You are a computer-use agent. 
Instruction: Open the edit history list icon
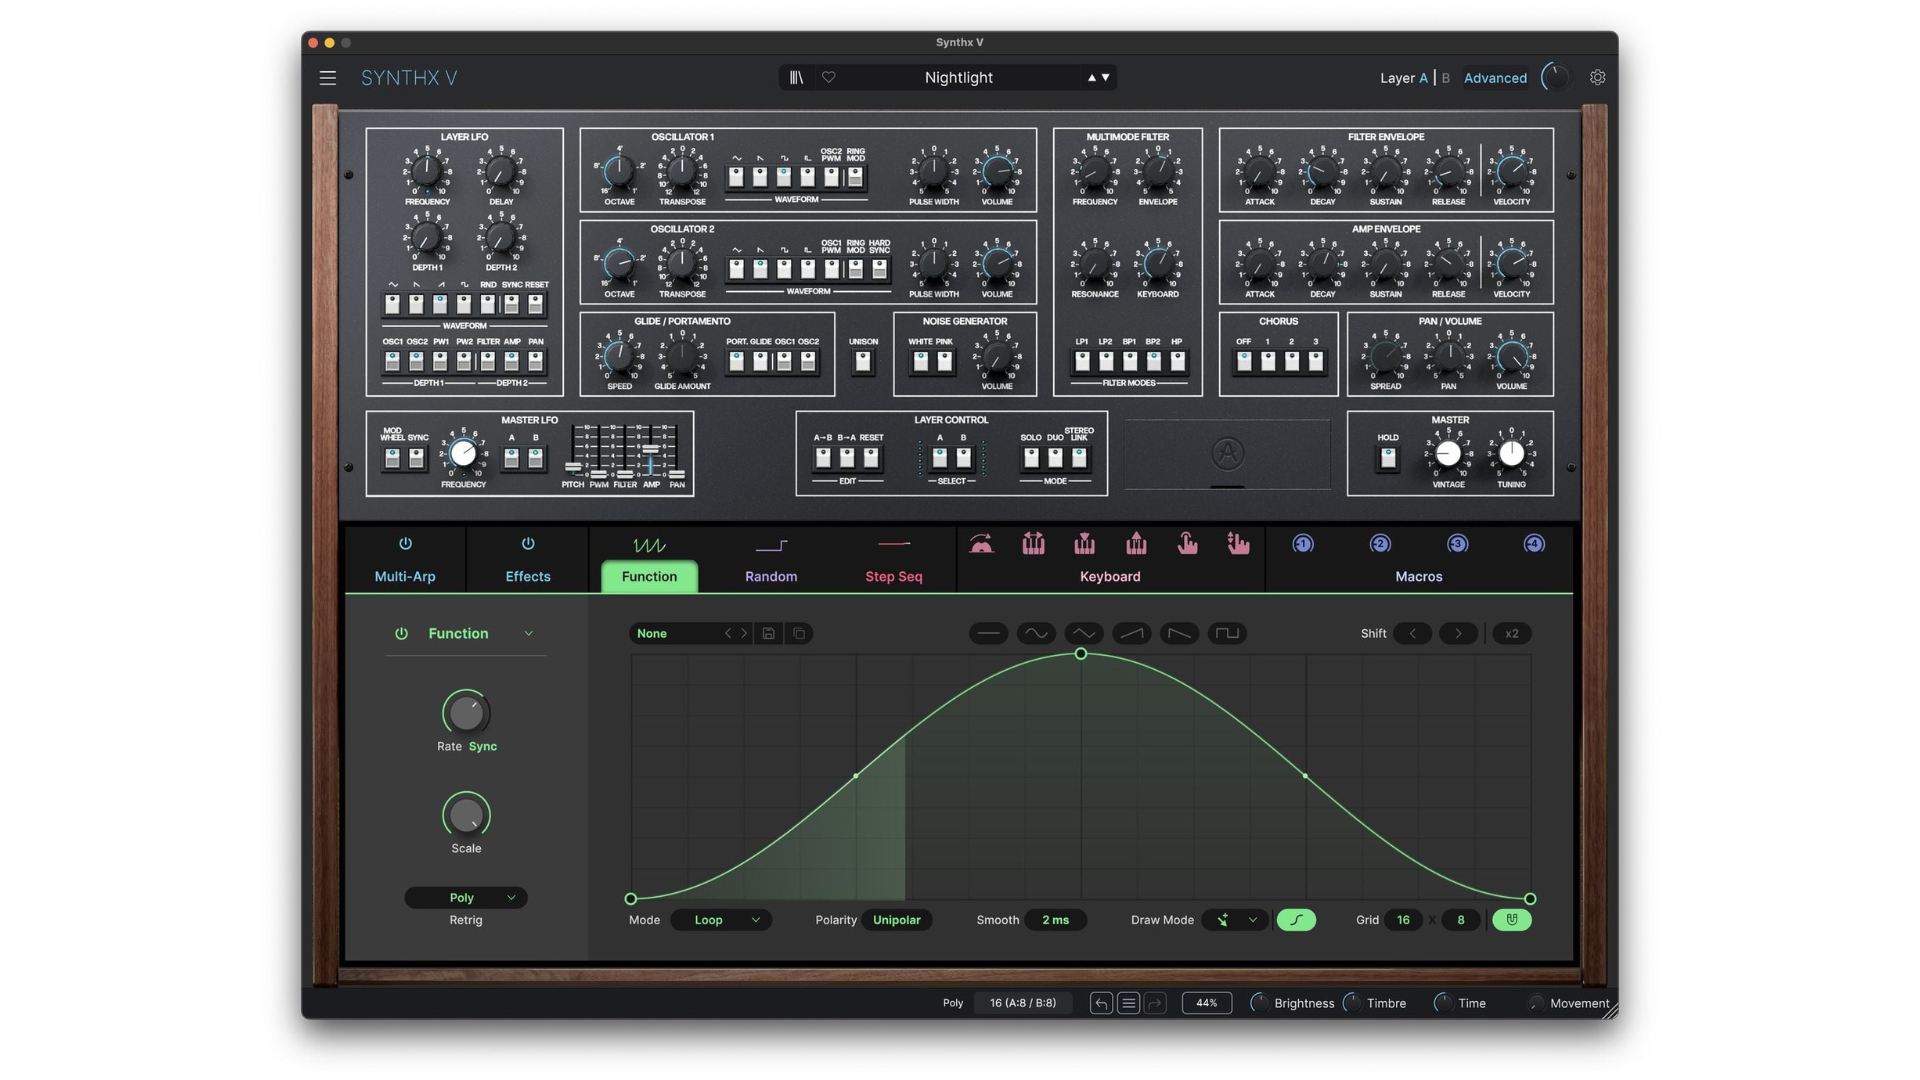[x=1129, y=1003]
